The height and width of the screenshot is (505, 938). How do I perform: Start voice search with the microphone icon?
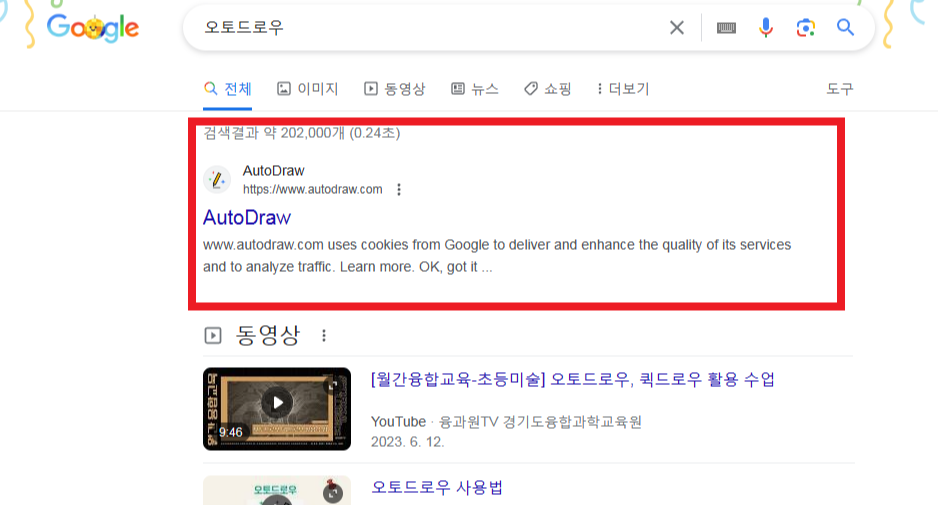[x=766, y=28]
